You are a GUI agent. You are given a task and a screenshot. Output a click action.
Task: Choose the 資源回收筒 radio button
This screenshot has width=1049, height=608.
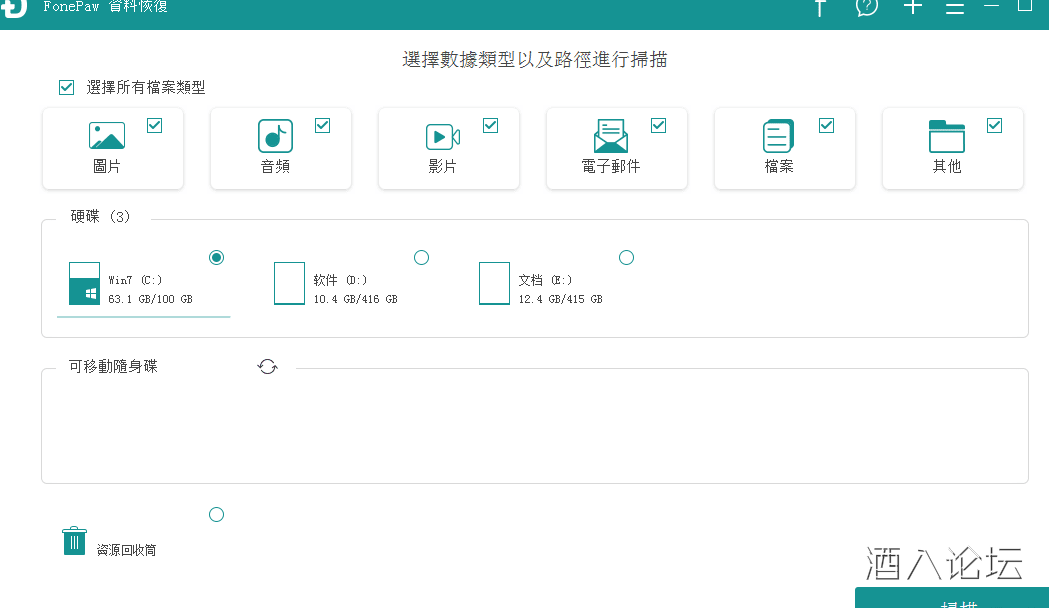[216, 515]
